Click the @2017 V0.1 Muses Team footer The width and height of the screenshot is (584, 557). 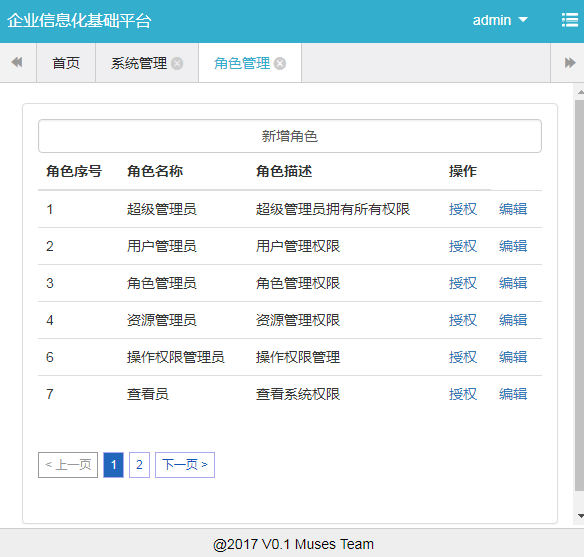[293, 544]
